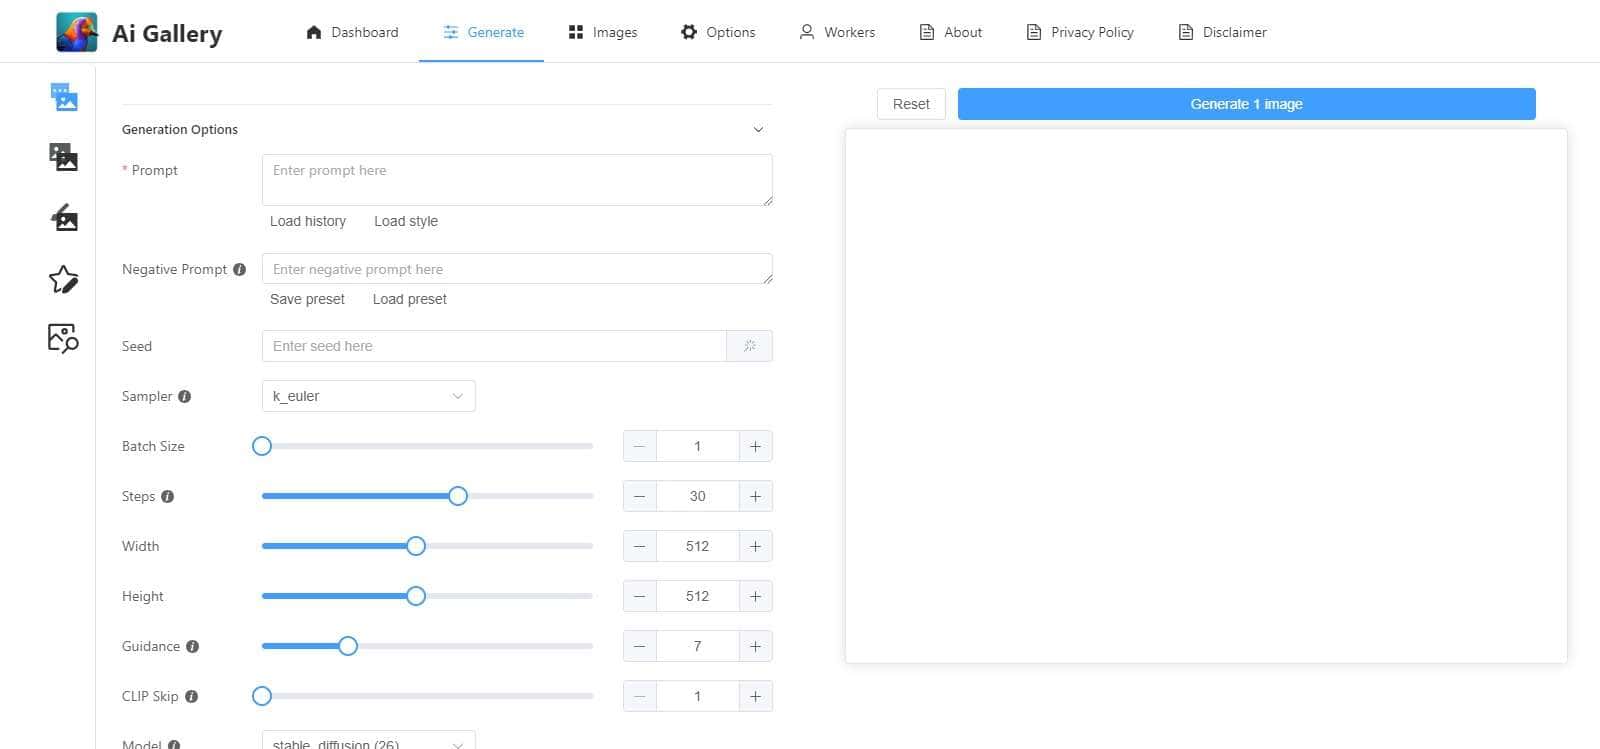Increase Height with plus button

[755, 596]
